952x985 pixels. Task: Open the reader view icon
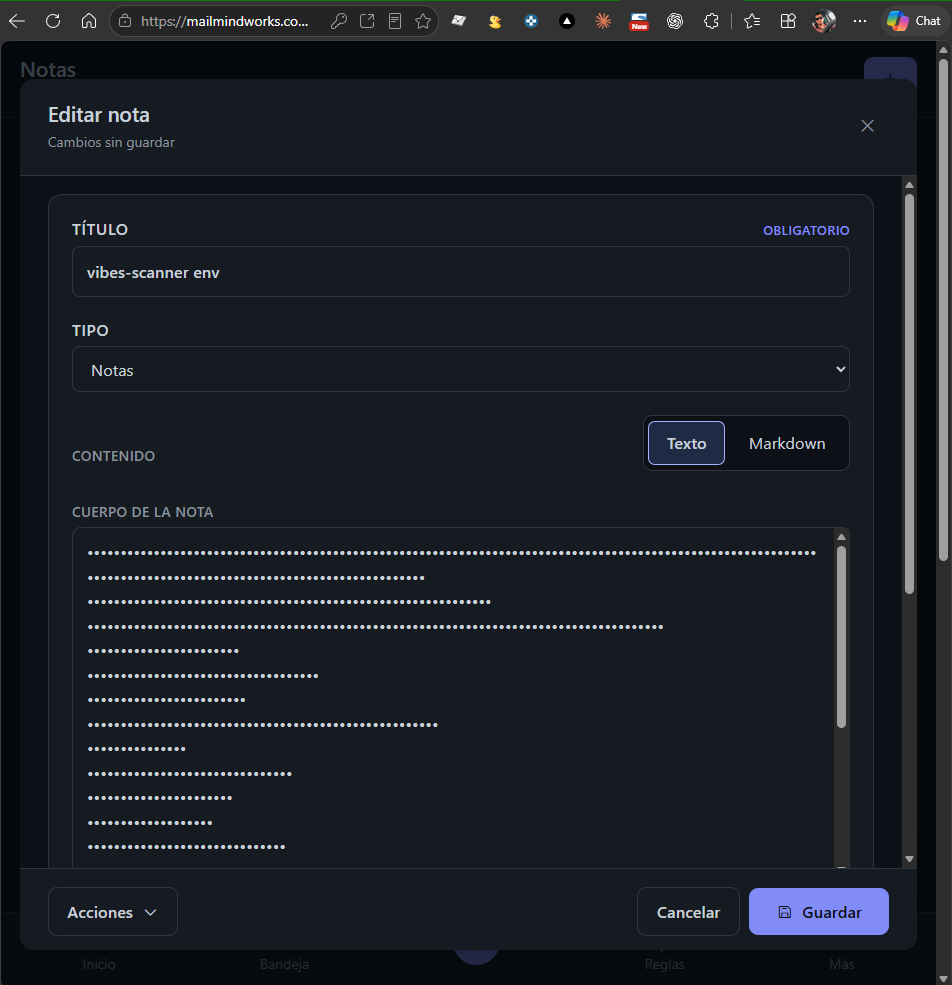(x=395, y=21)
